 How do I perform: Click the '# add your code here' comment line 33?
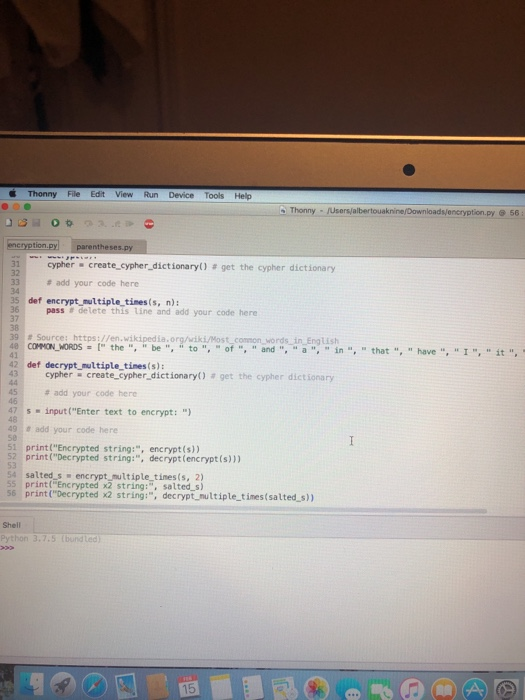coord(92,283)
